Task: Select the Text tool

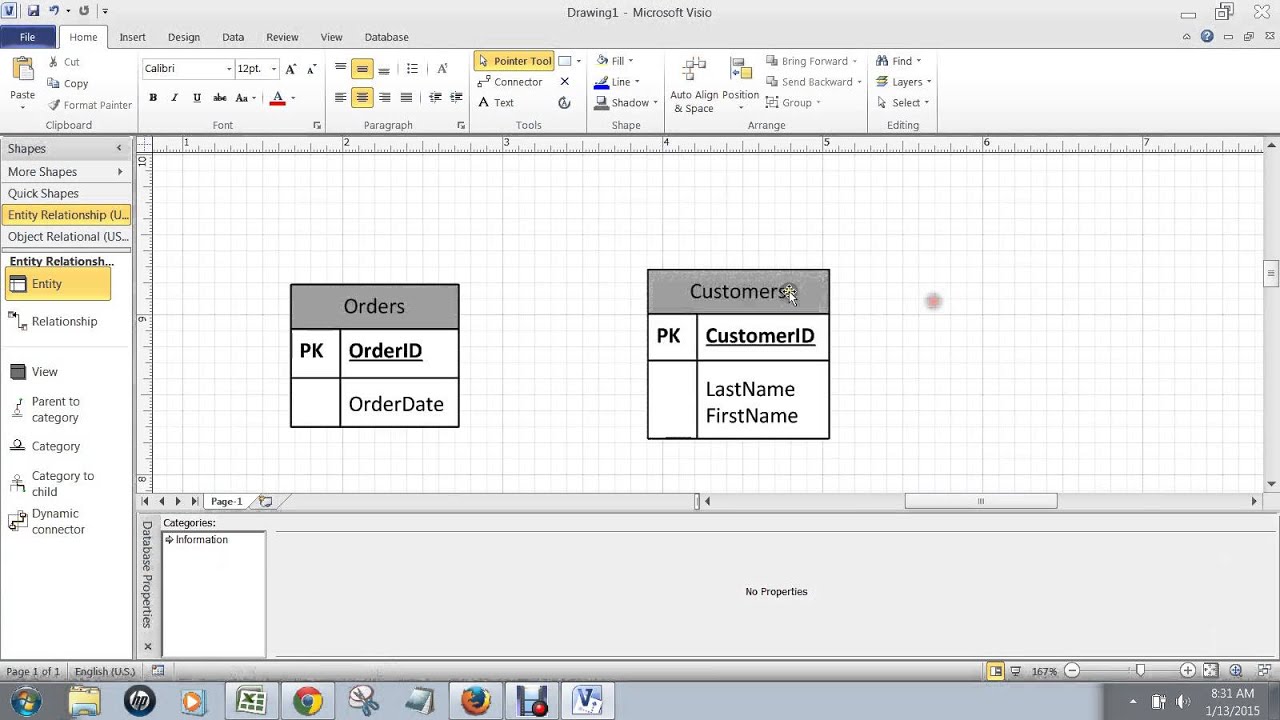Action: [x=496, y=103]
